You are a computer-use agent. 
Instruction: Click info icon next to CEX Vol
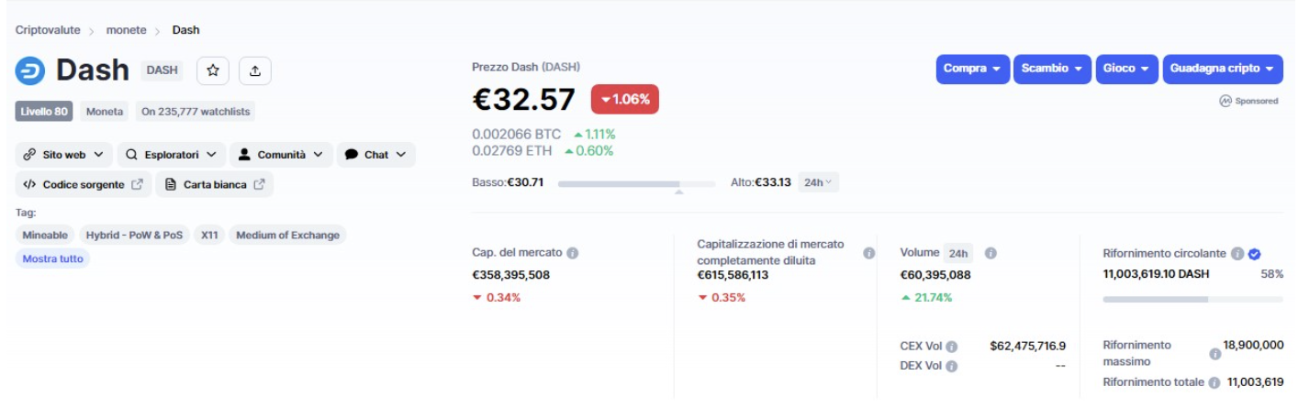[x=952, y=346]
